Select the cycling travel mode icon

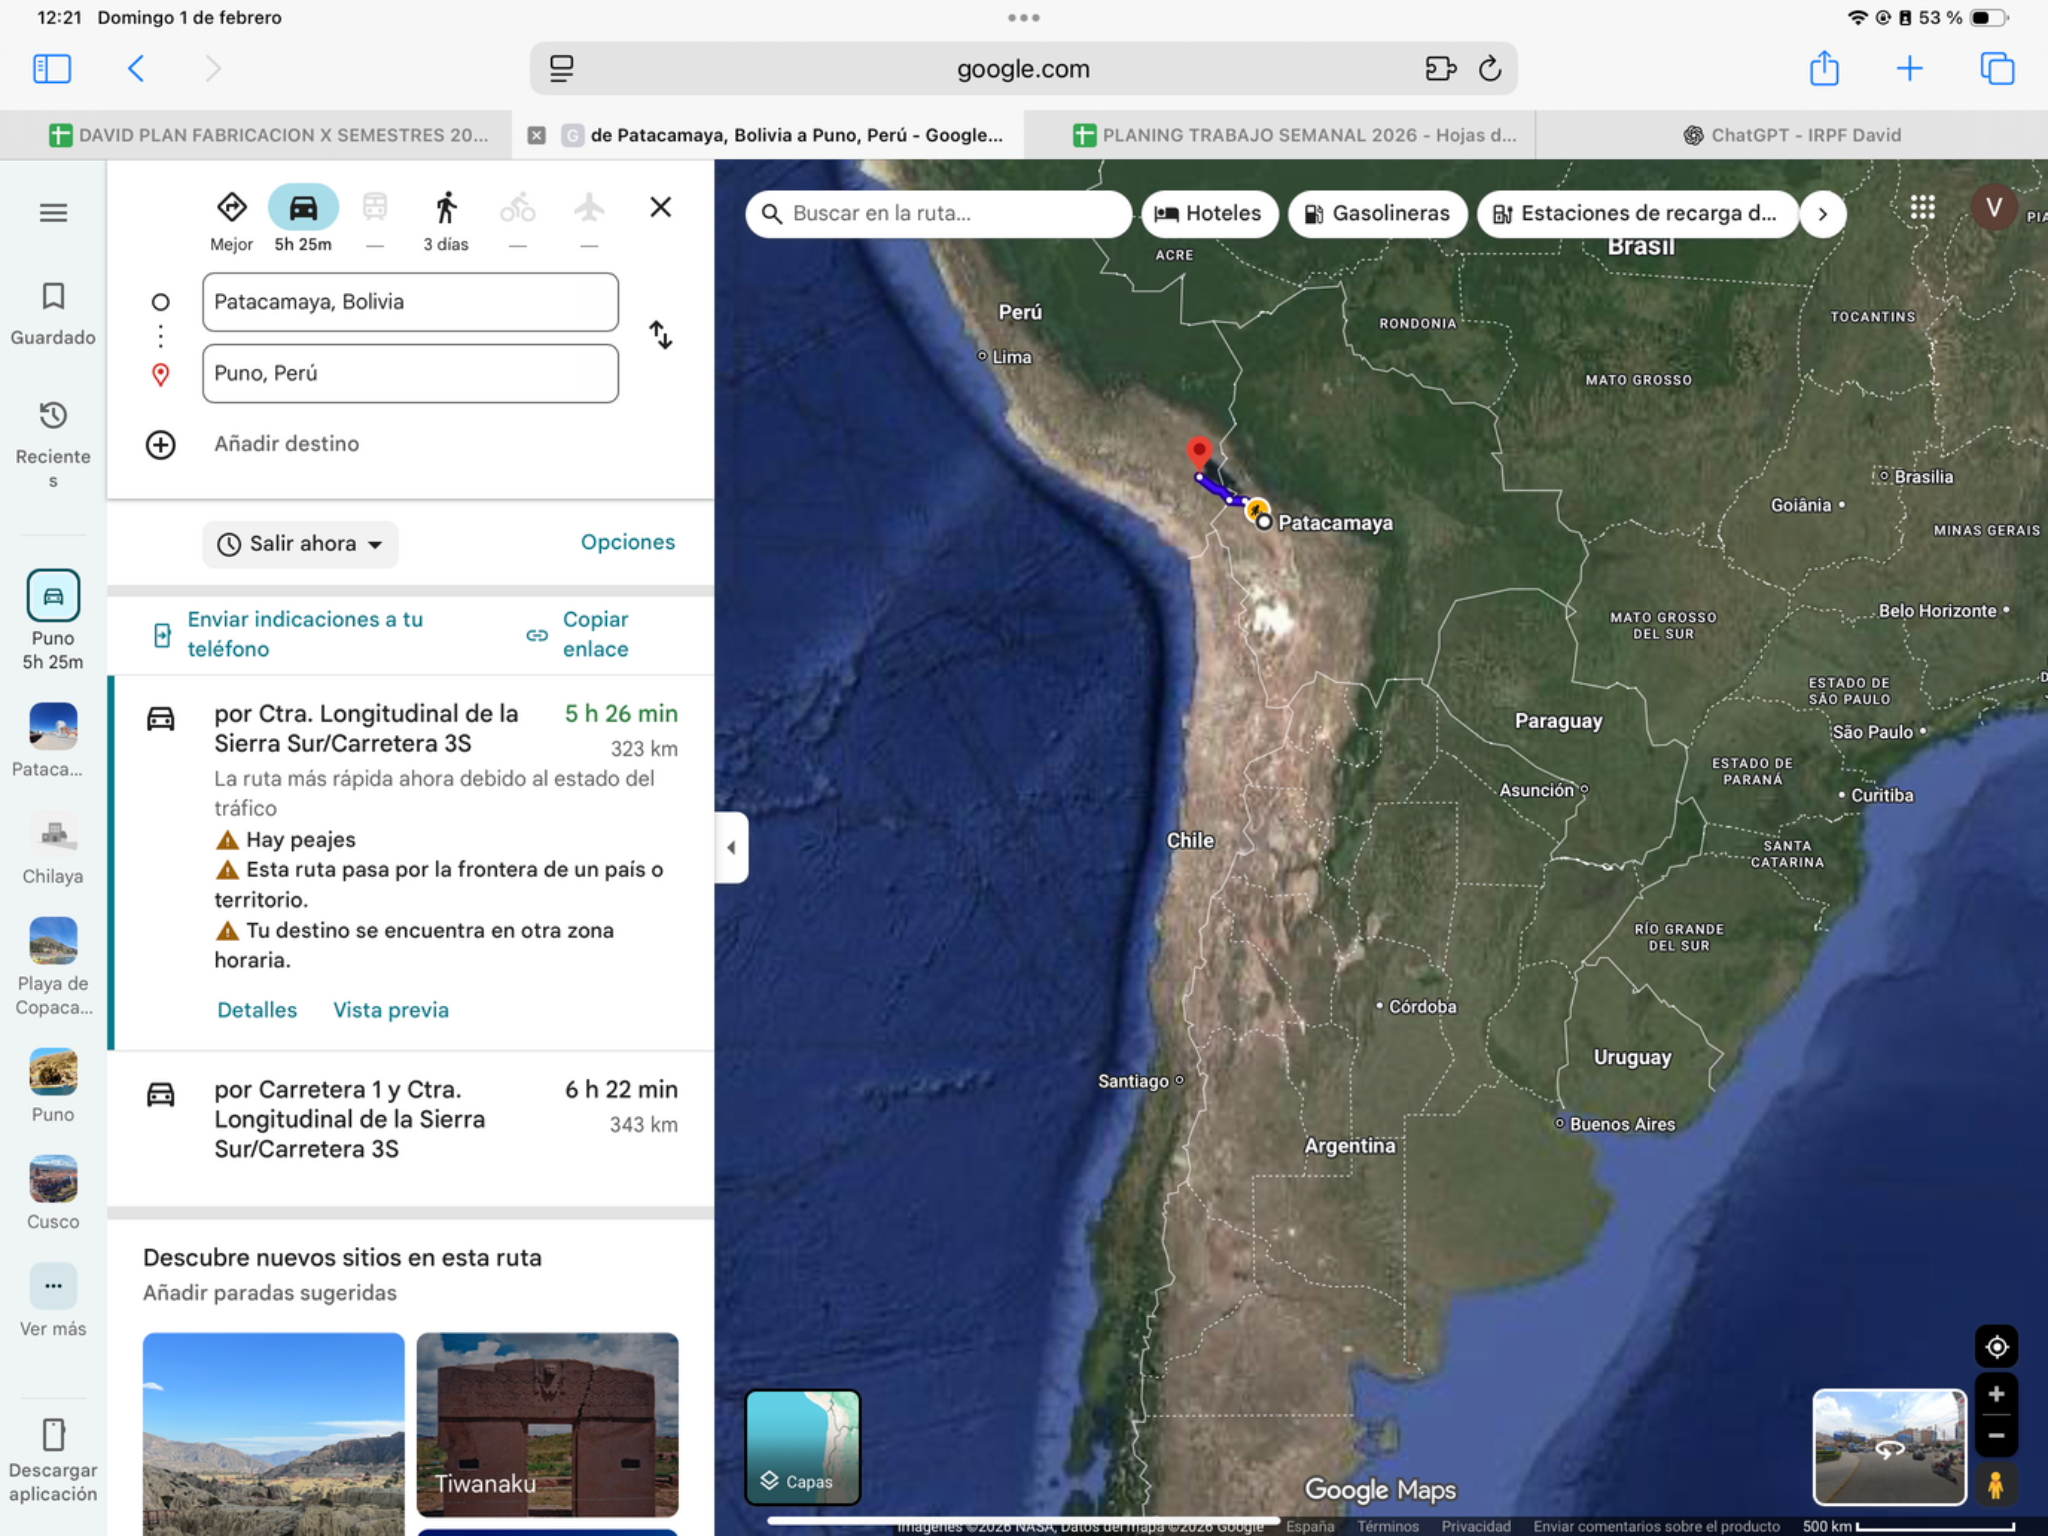(x=518, y=208)
